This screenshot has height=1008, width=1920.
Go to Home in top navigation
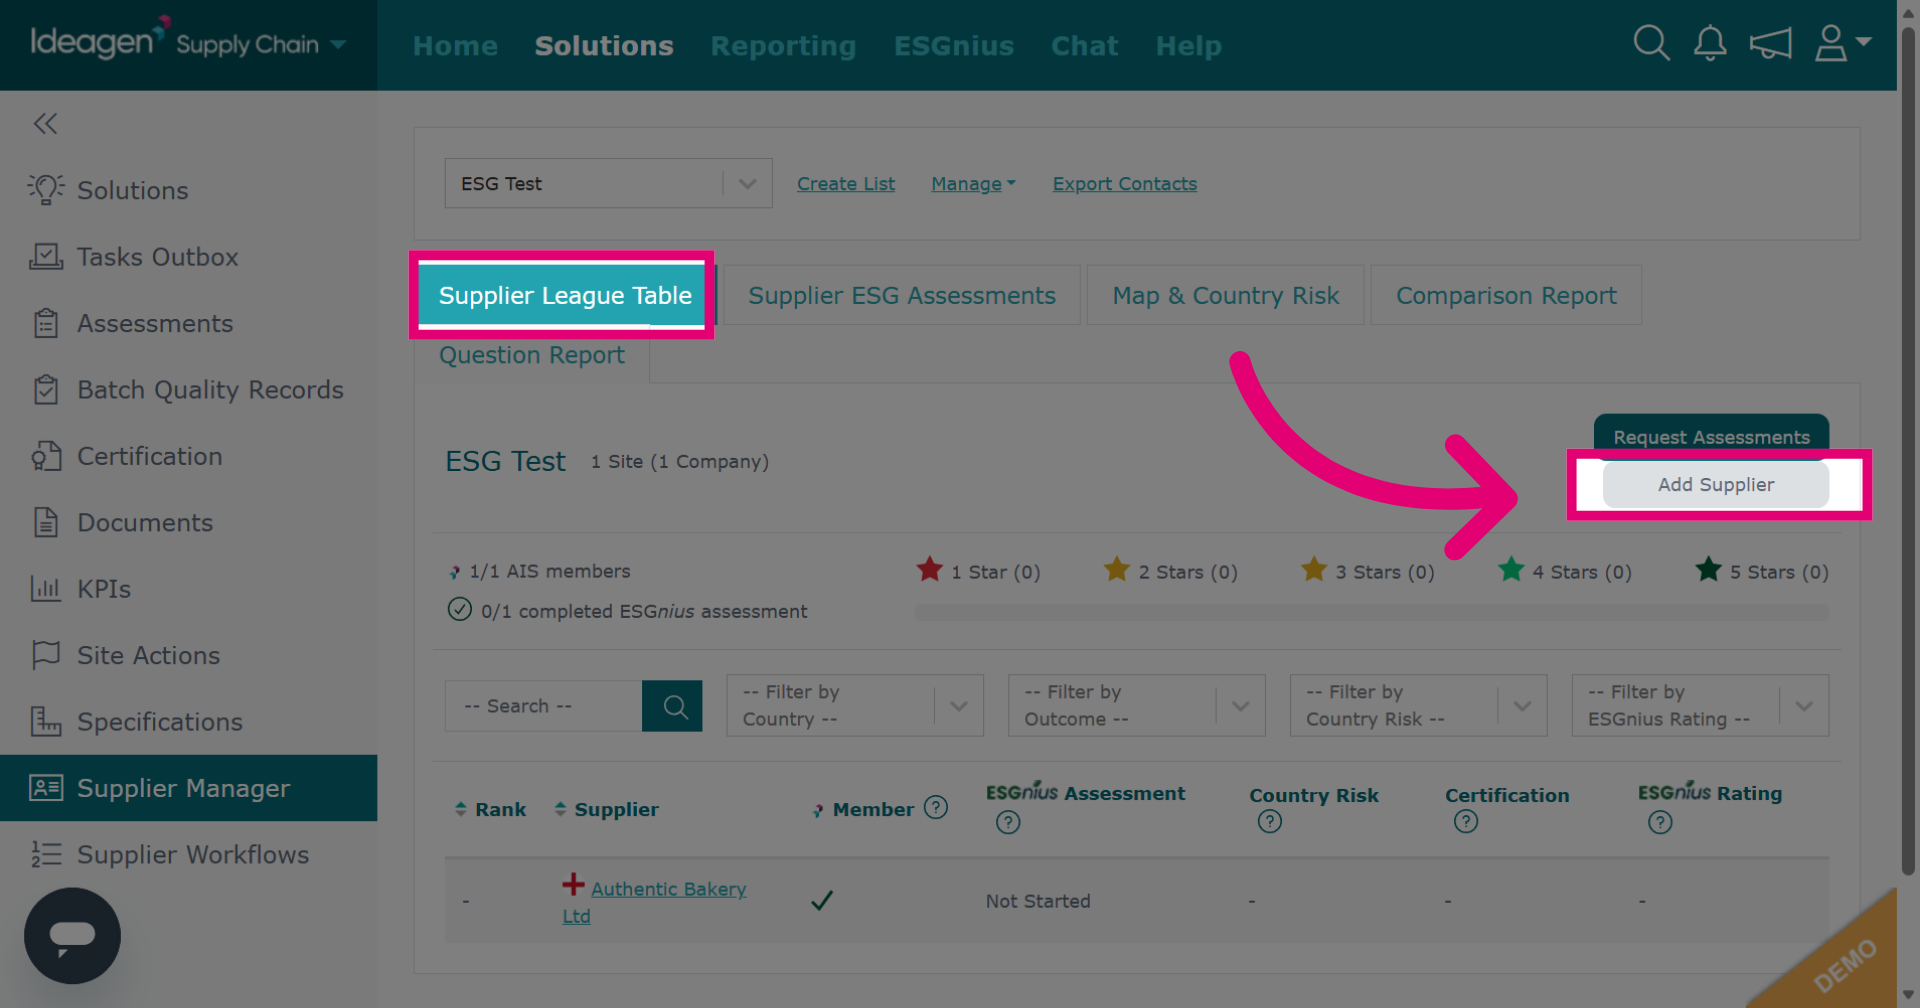click(455, 46)
